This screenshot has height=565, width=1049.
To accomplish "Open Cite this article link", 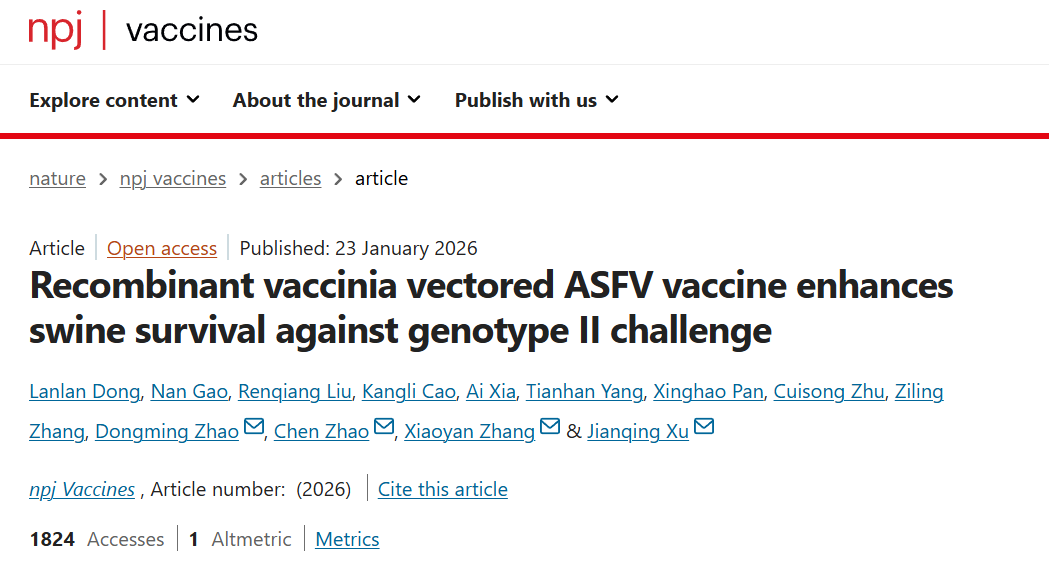I will point(443,489).
